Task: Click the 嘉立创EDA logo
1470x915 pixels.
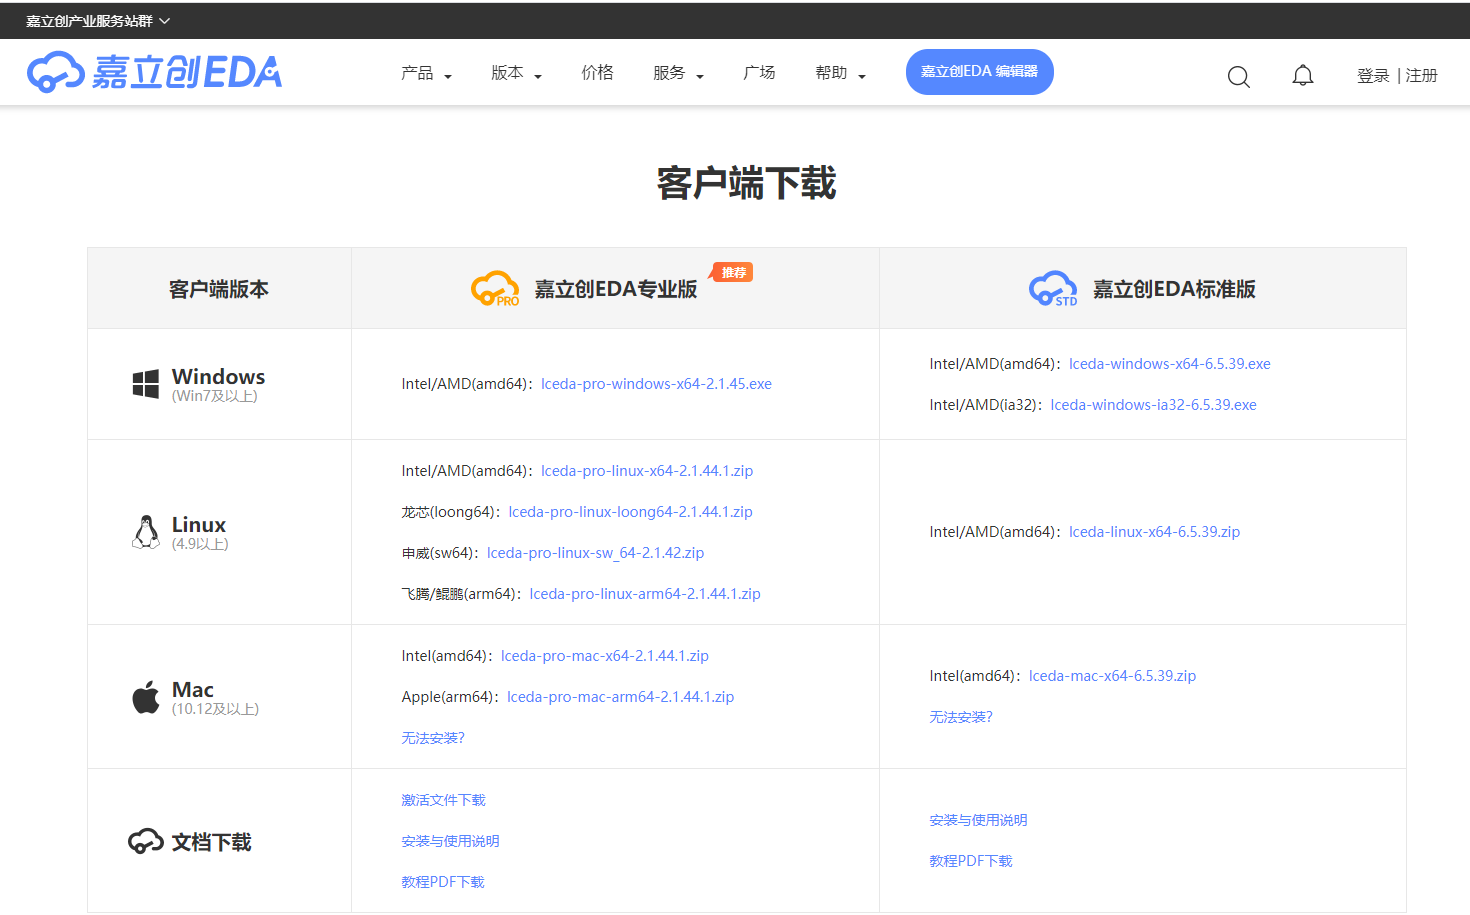Action: 154,72
